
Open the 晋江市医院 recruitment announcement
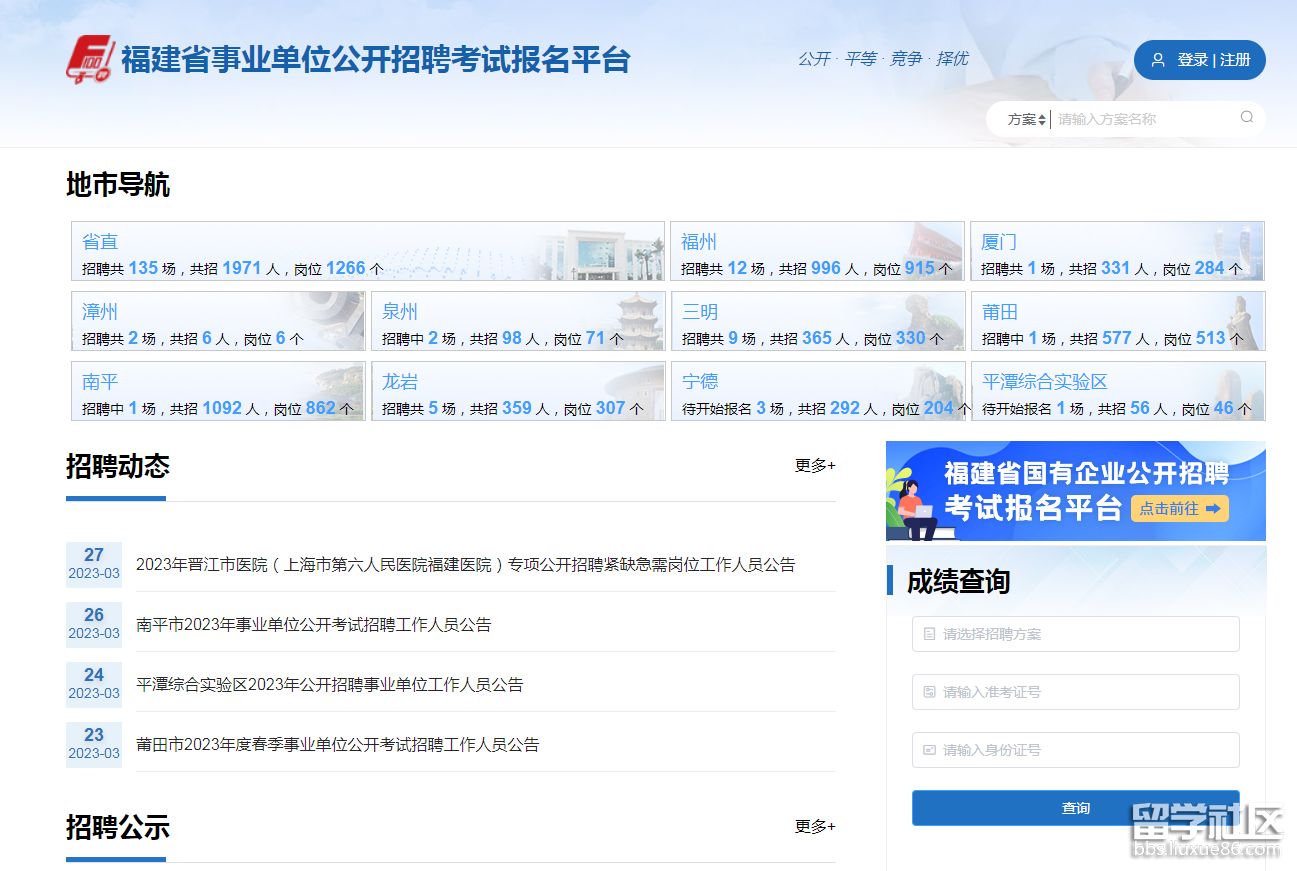pyautogui.click(x=465, y=565)
